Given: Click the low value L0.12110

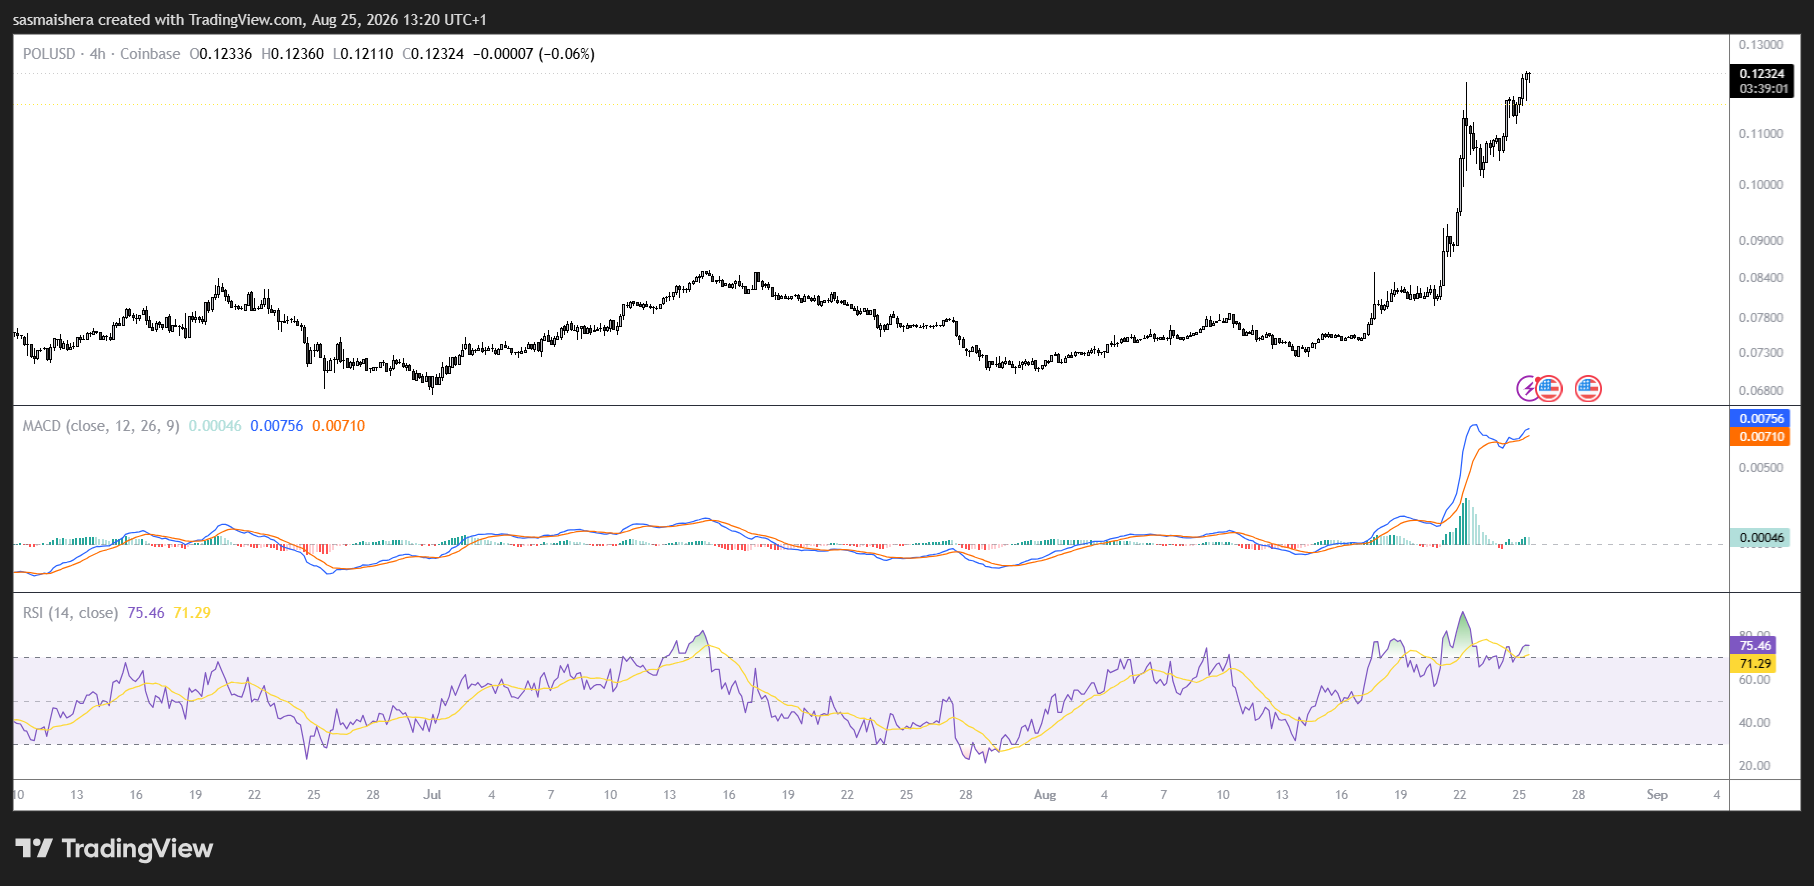Looking at the screenshot, I should [363, 54].
